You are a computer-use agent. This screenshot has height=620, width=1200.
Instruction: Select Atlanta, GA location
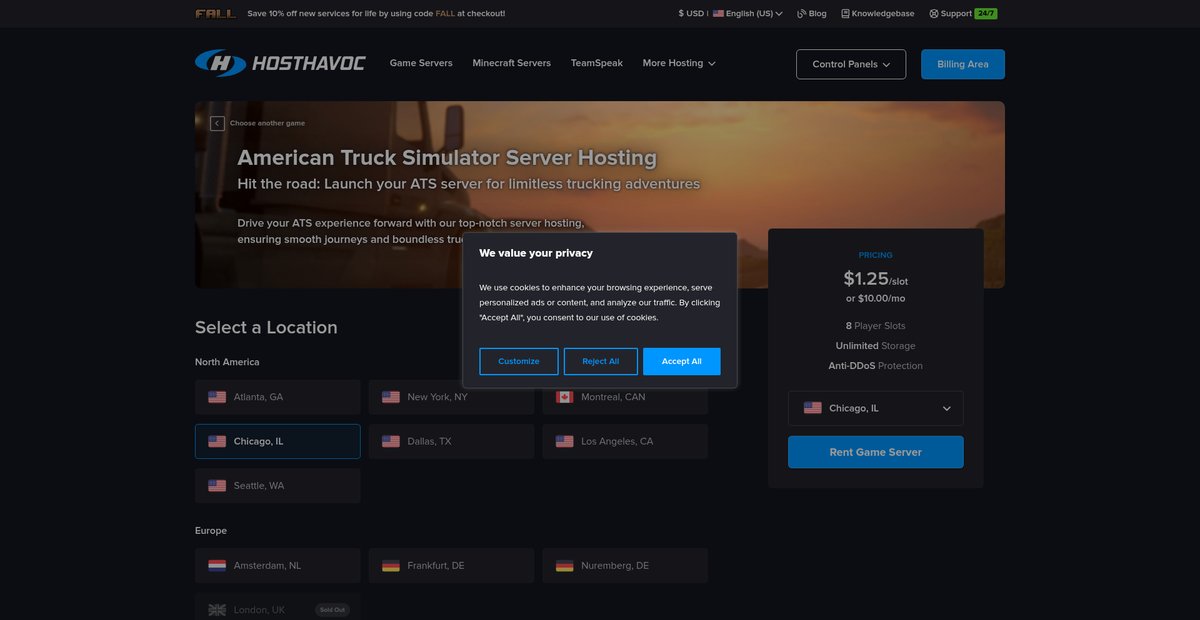278,397
